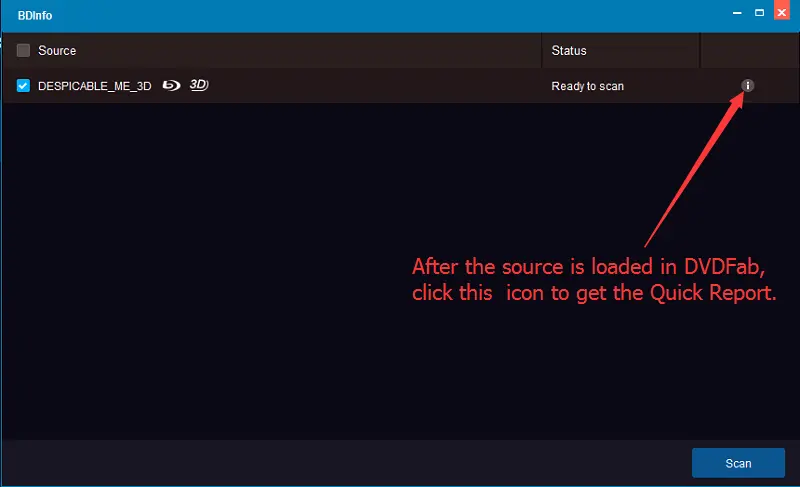Screen dimensions: 800x487
Task: Click the info icon for Quick Report
Action: pyautogui.click(x=748, y=86)
